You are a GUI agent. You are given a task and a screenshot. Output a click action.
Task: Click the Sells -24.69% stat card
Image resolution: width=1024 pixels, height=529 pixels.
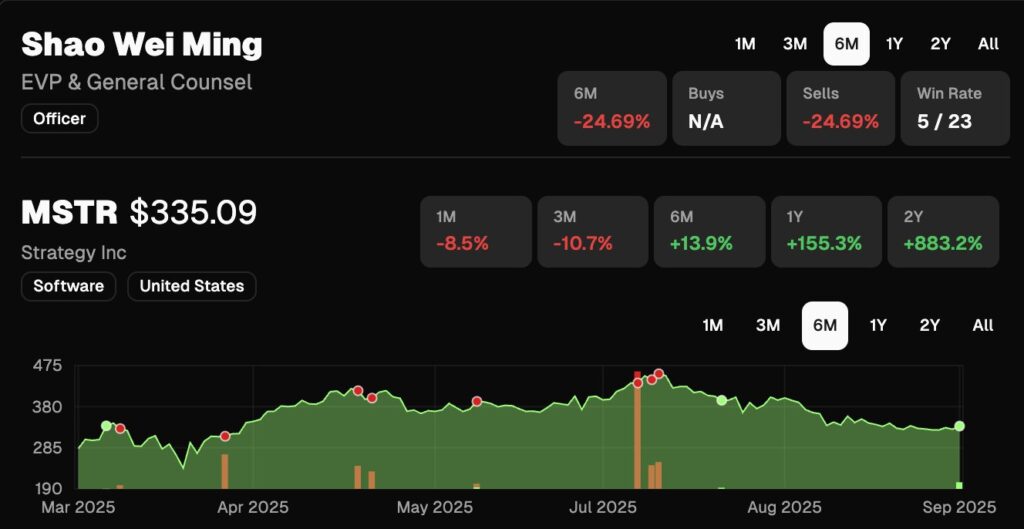[x=840, y=108]
